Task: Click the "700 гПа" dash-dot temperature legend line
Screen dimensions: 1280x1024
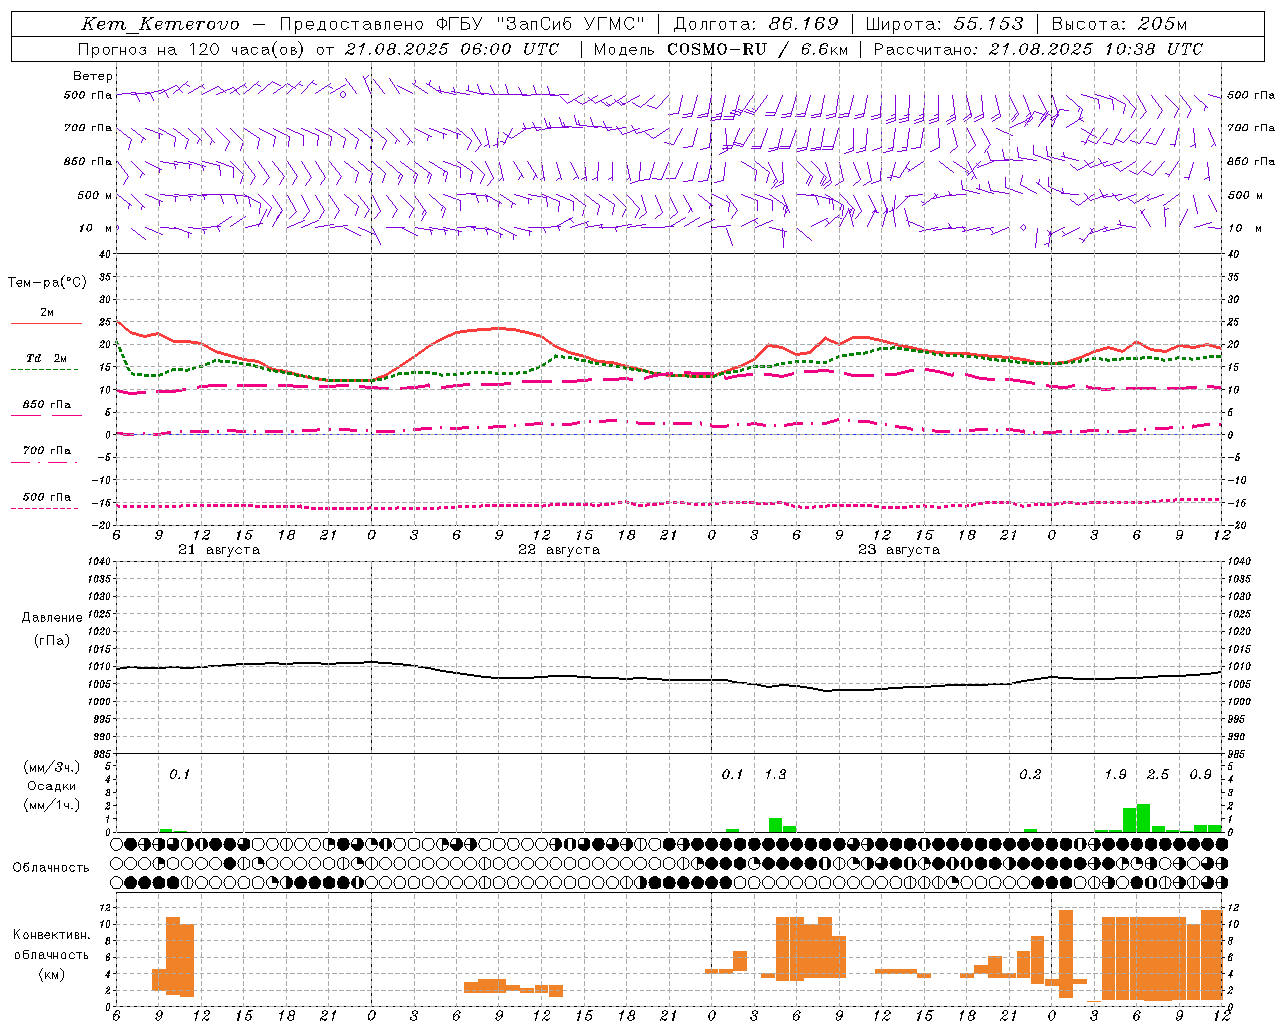Action: coord(46,462)
